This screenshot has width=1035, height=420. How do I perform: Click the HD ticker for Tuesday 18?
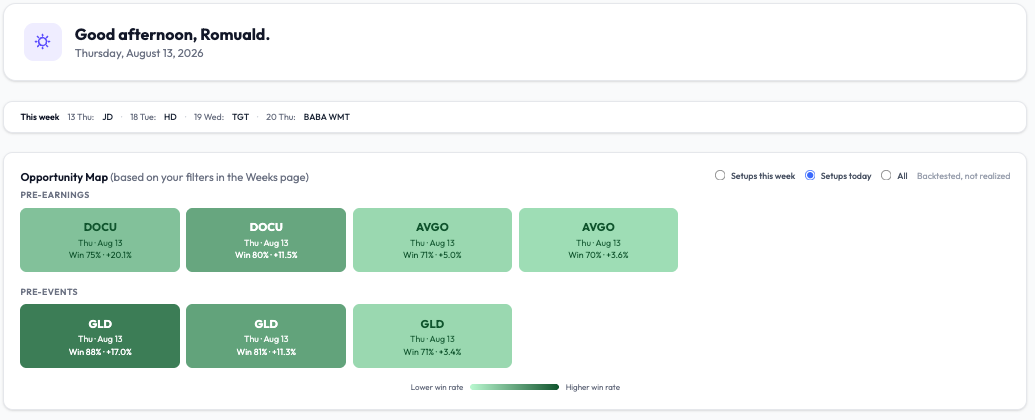tap(170, 117)
